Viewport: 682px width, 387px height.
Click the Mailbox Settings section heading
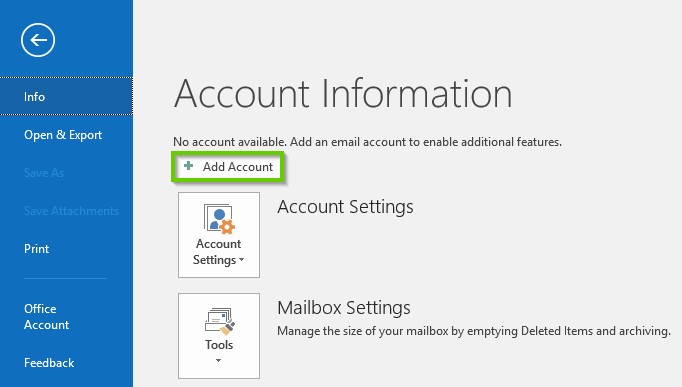coord(344,308)
